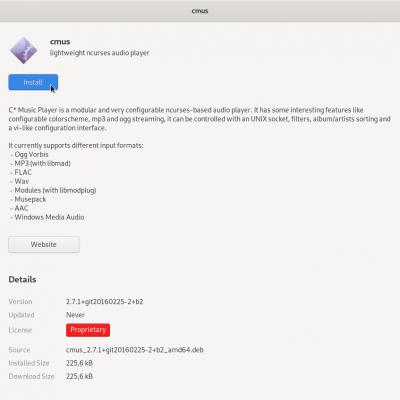The height and width of the screenshot is (400, 400).
Task: Click the C* Music Player description paragraph
Action: [x=199, y=119]
